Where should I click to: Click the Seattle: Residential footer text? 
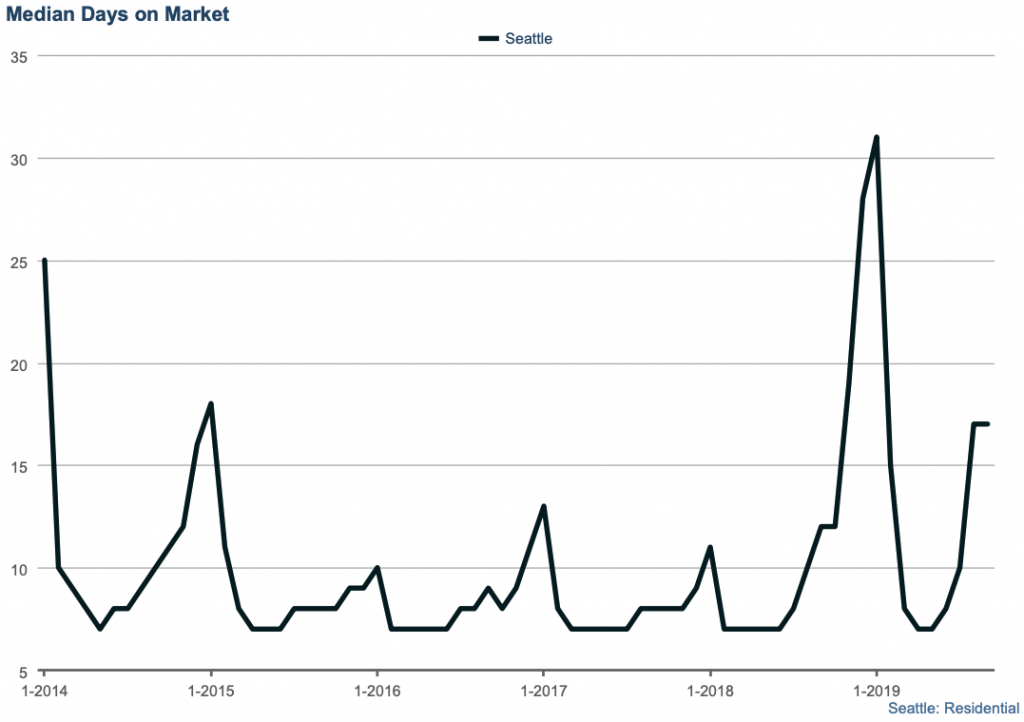point(953,708)
